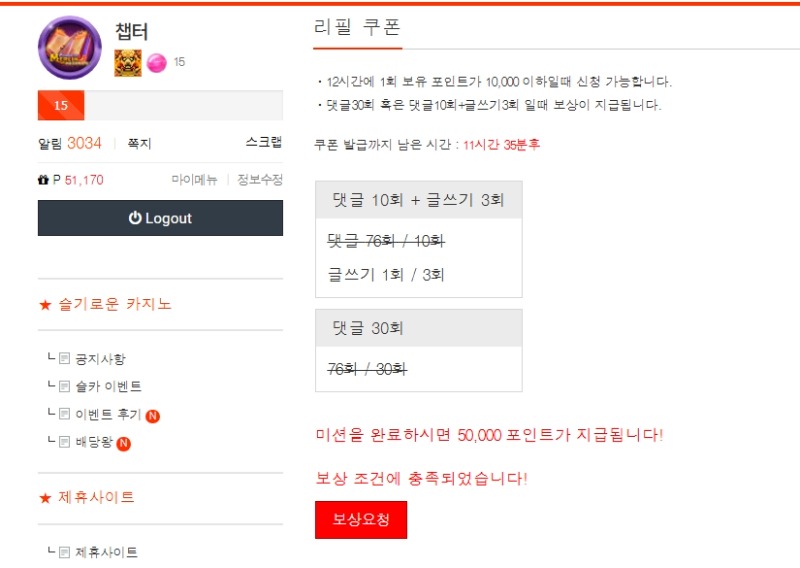Open the 슬카 이벤트 menu item
Viewport: 800px width, 568px height.
(x=108, y=386)
